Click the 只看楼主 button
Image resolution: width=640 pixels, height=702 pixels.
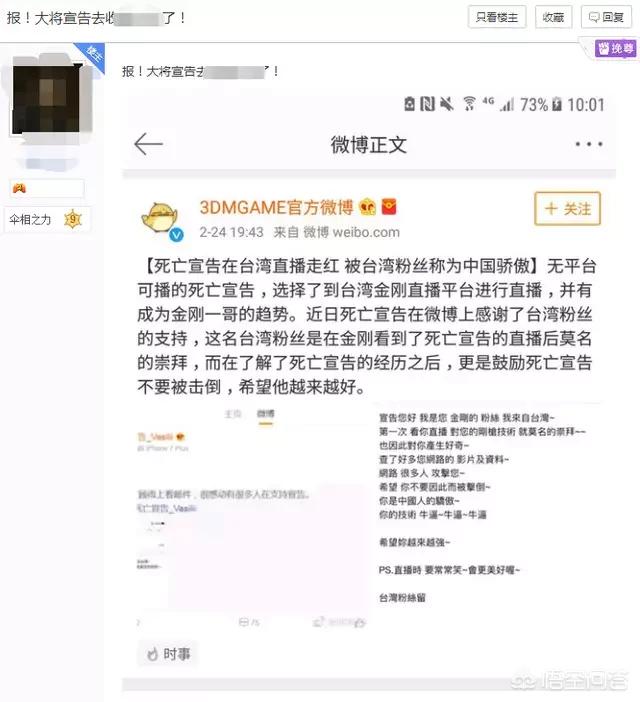click(x=497, y=17)
